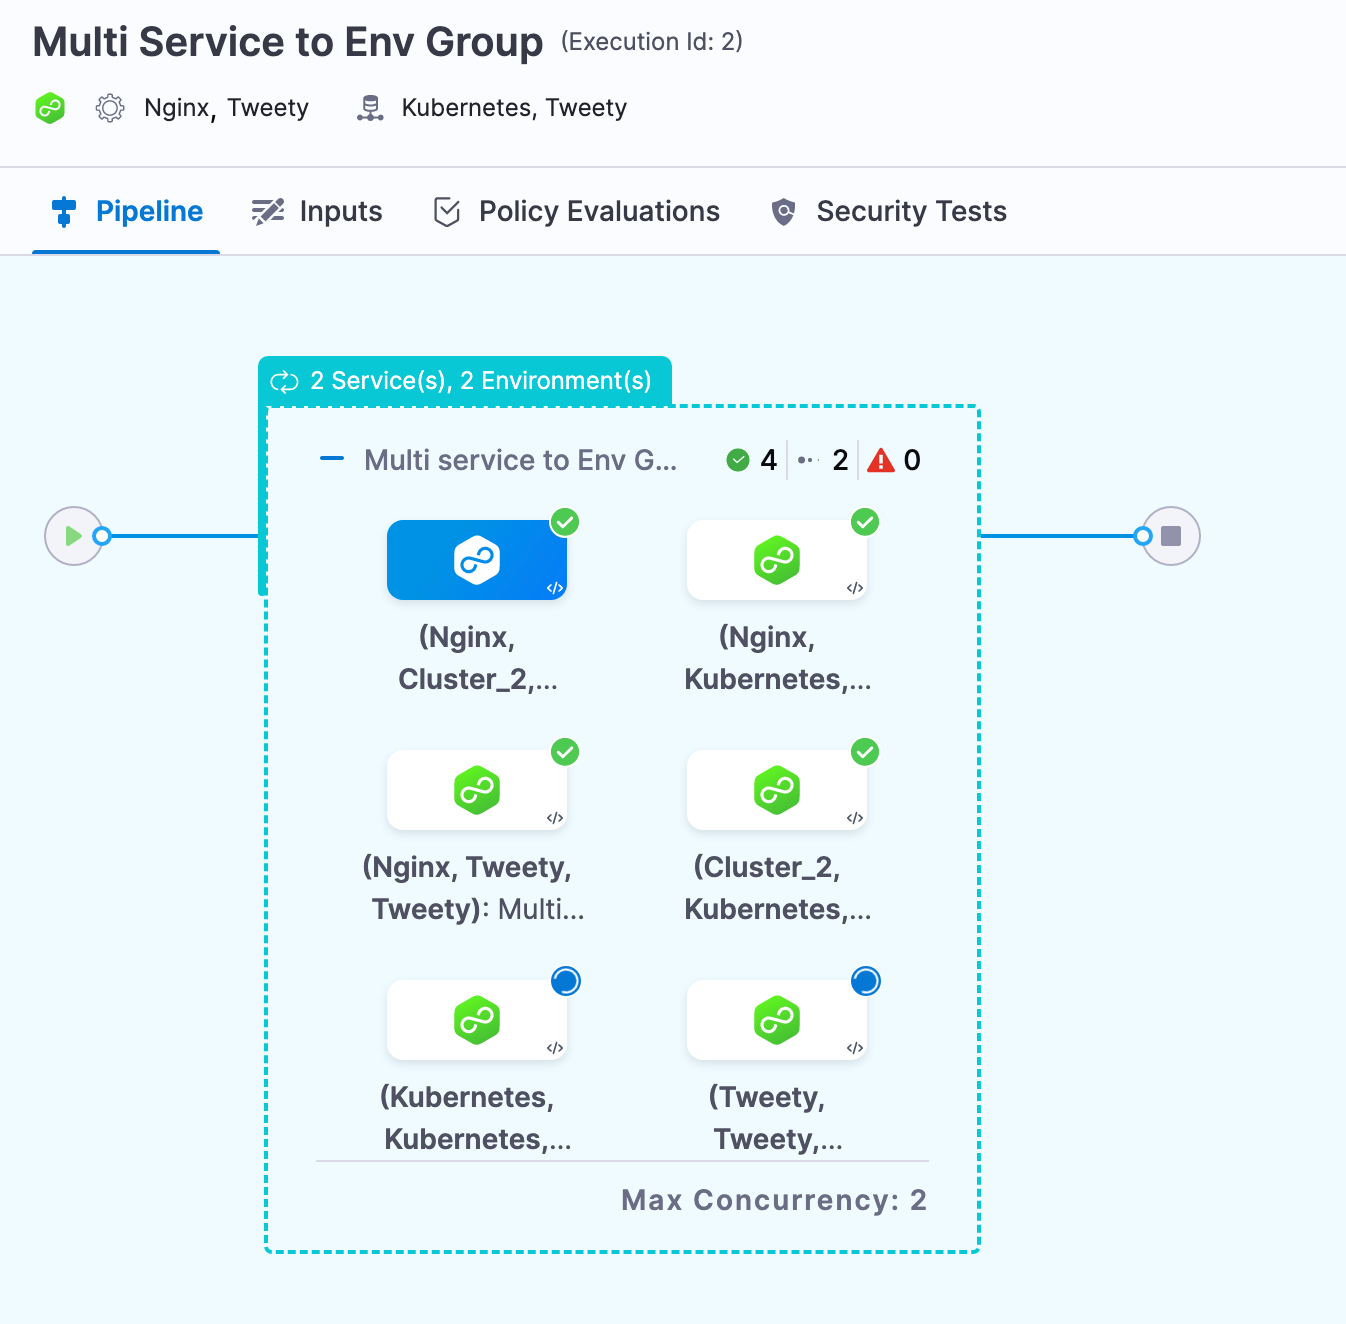Switch to the Inputs tab
Viewport: 1346px width, 1324px height.
click(x=317, y=212)
